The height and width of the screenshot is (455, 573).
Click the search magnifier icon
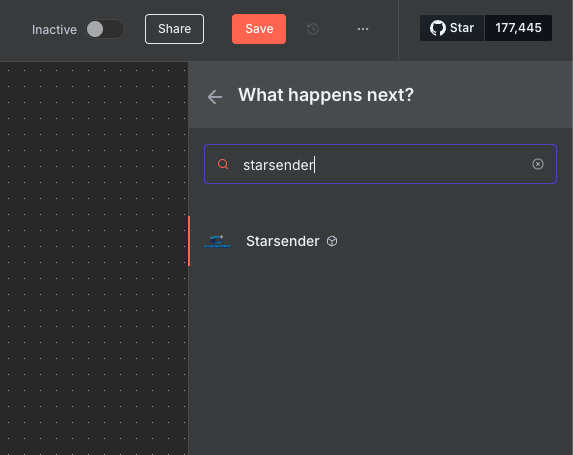[x=223, y=164]
